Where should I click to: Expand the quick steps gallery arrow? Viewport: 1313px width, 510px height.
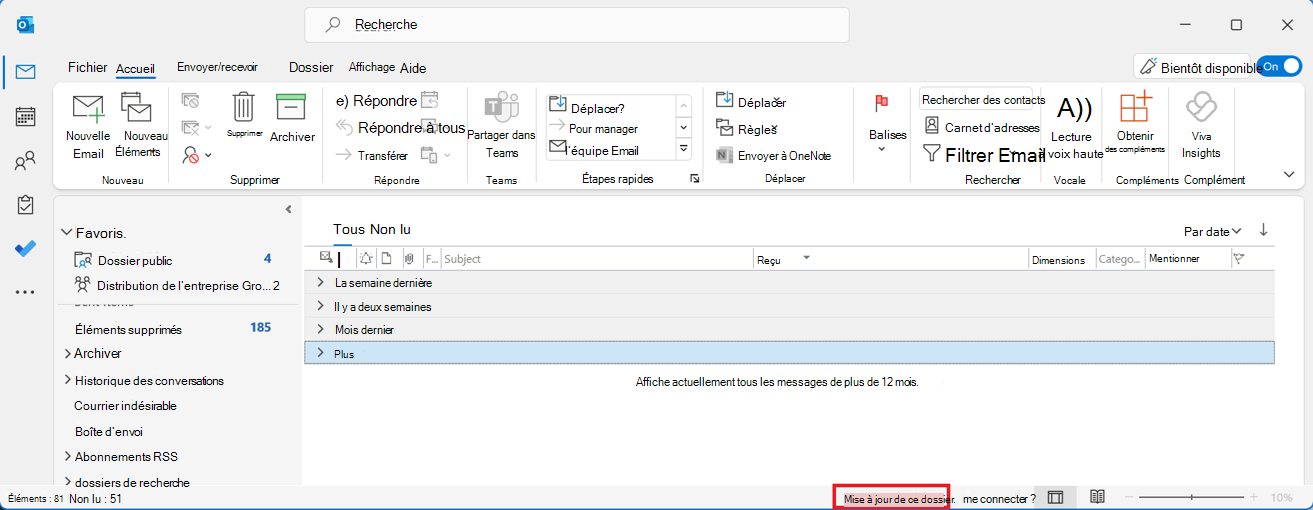[684, 149]
